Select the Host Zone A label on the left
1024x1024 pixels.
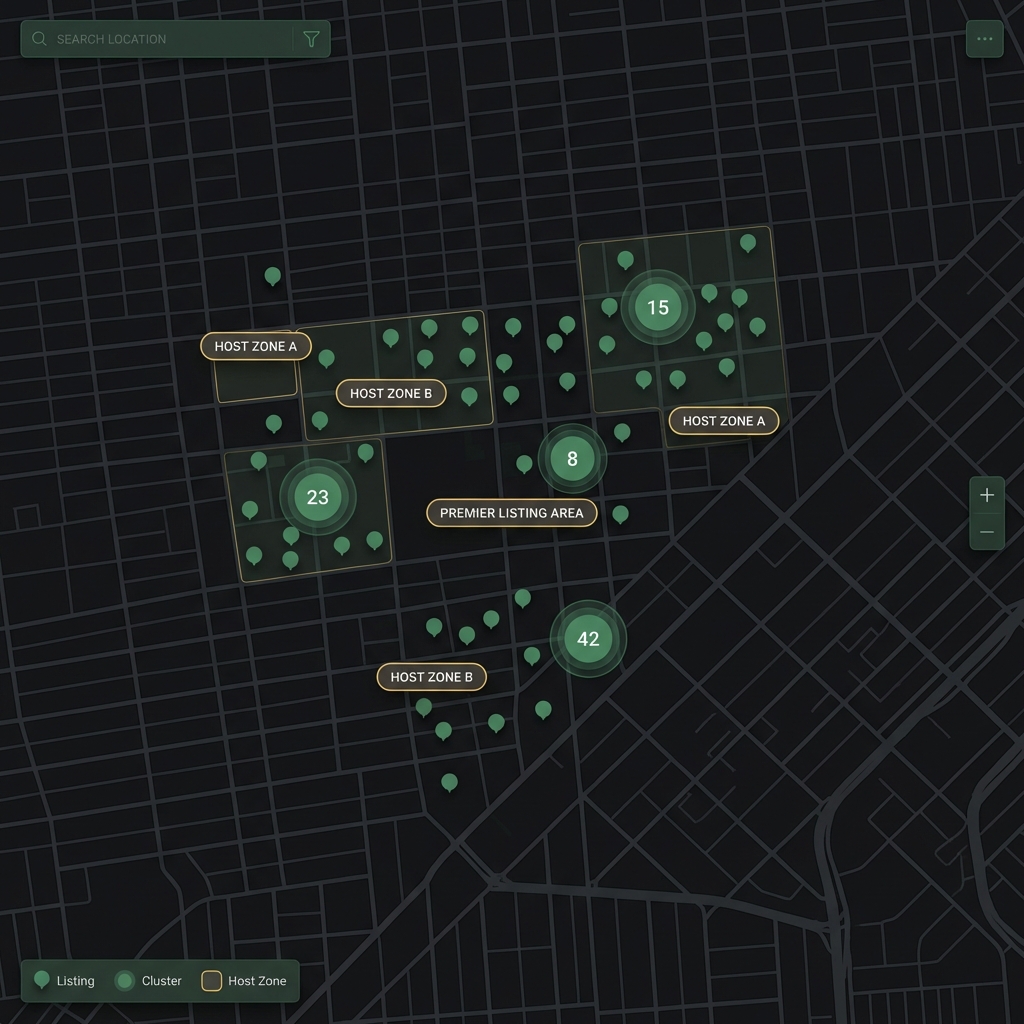[x=255, y=345]
